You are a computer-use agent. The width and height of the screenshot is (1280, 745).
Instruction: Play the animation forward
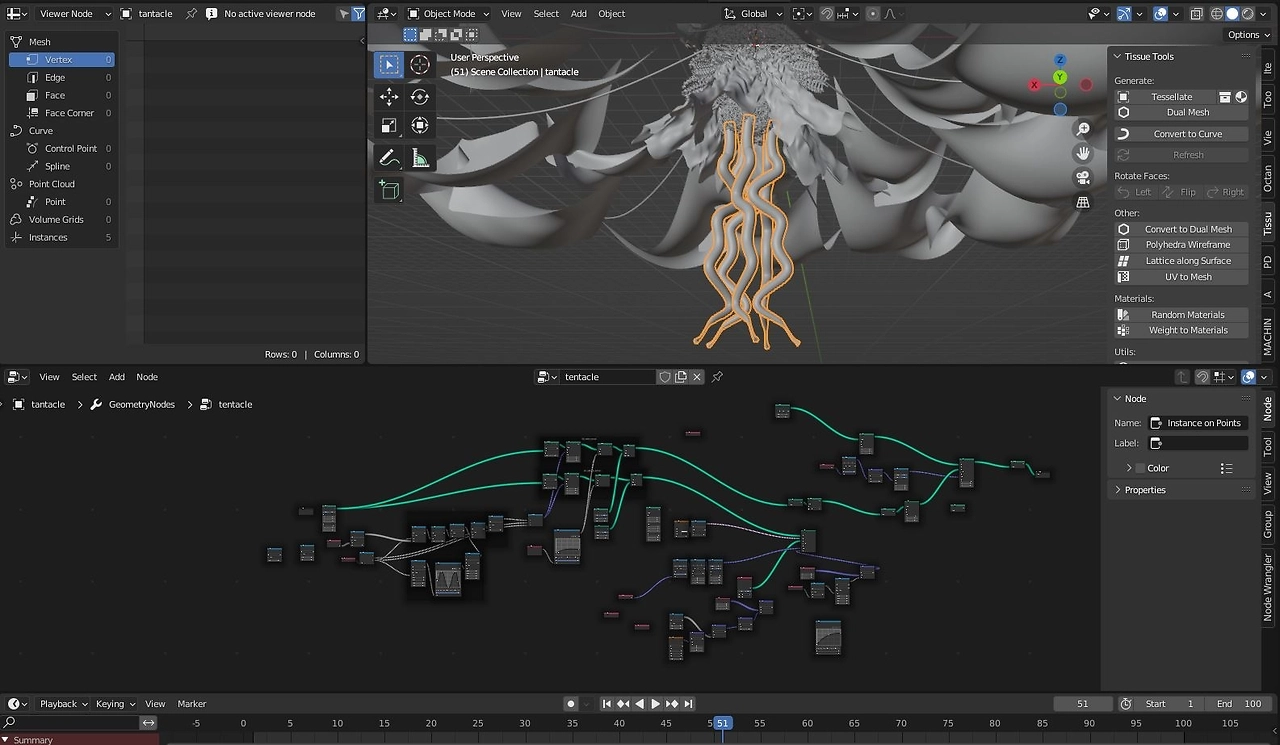point(656,704)
